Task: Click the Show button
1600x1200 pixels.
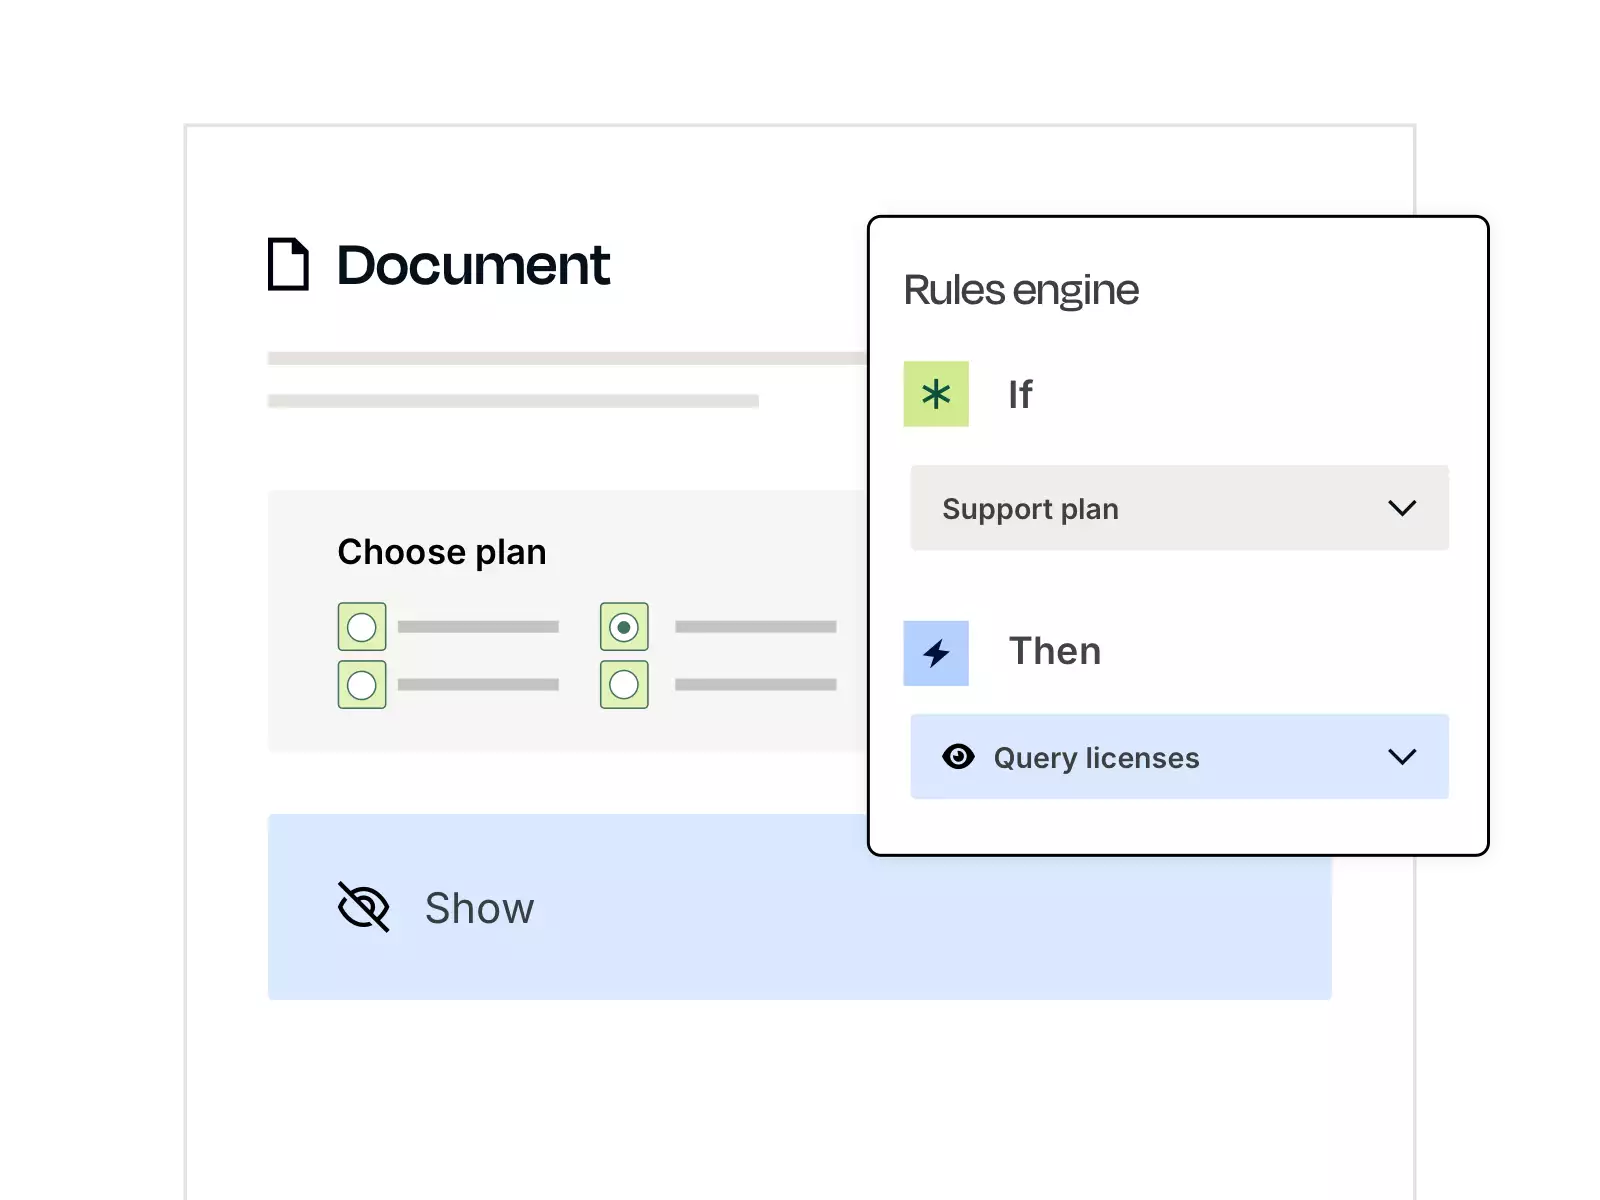Action: coord(480,908)
